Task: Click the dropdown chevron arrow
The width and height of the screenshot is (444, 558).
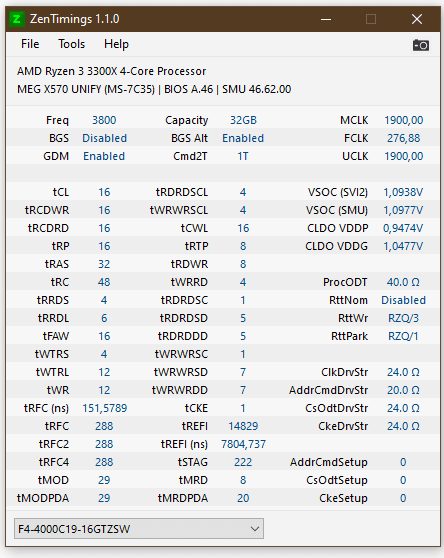Action: coord(255,529)
